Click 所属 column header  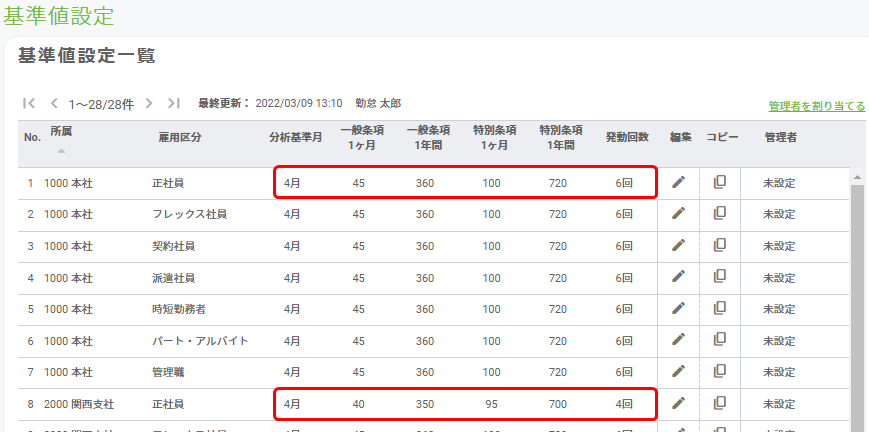(61, 131)
